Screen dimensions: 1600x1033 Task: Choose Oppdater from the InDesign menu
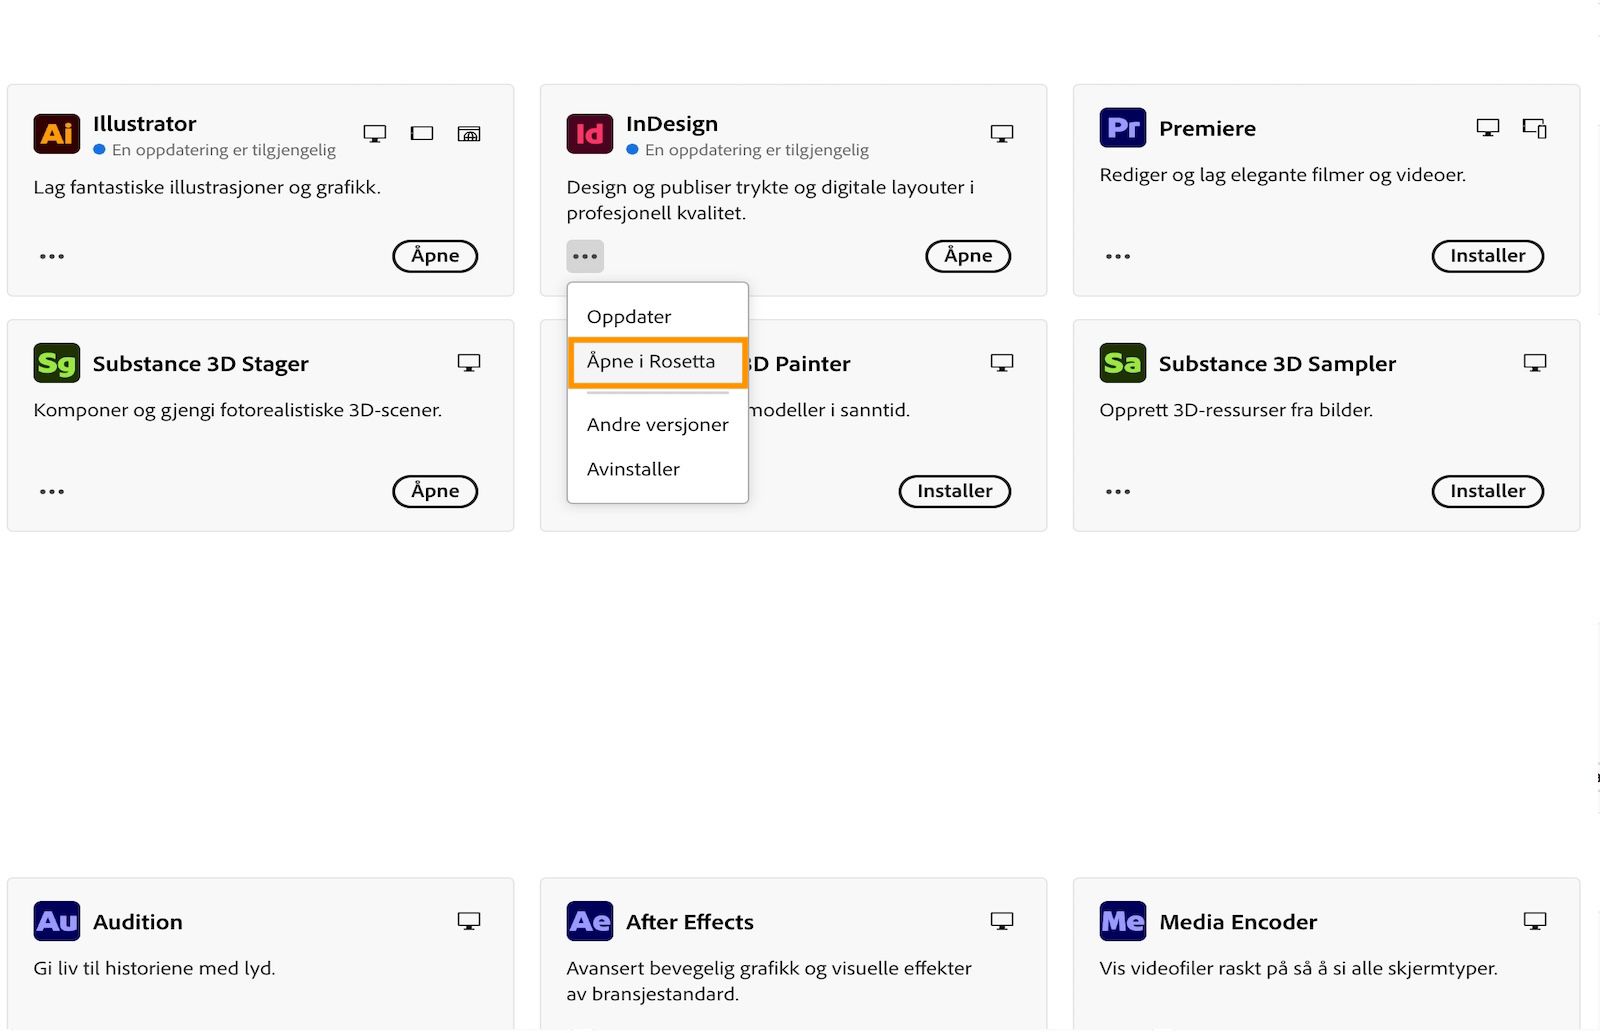click(x=657, y=317)
